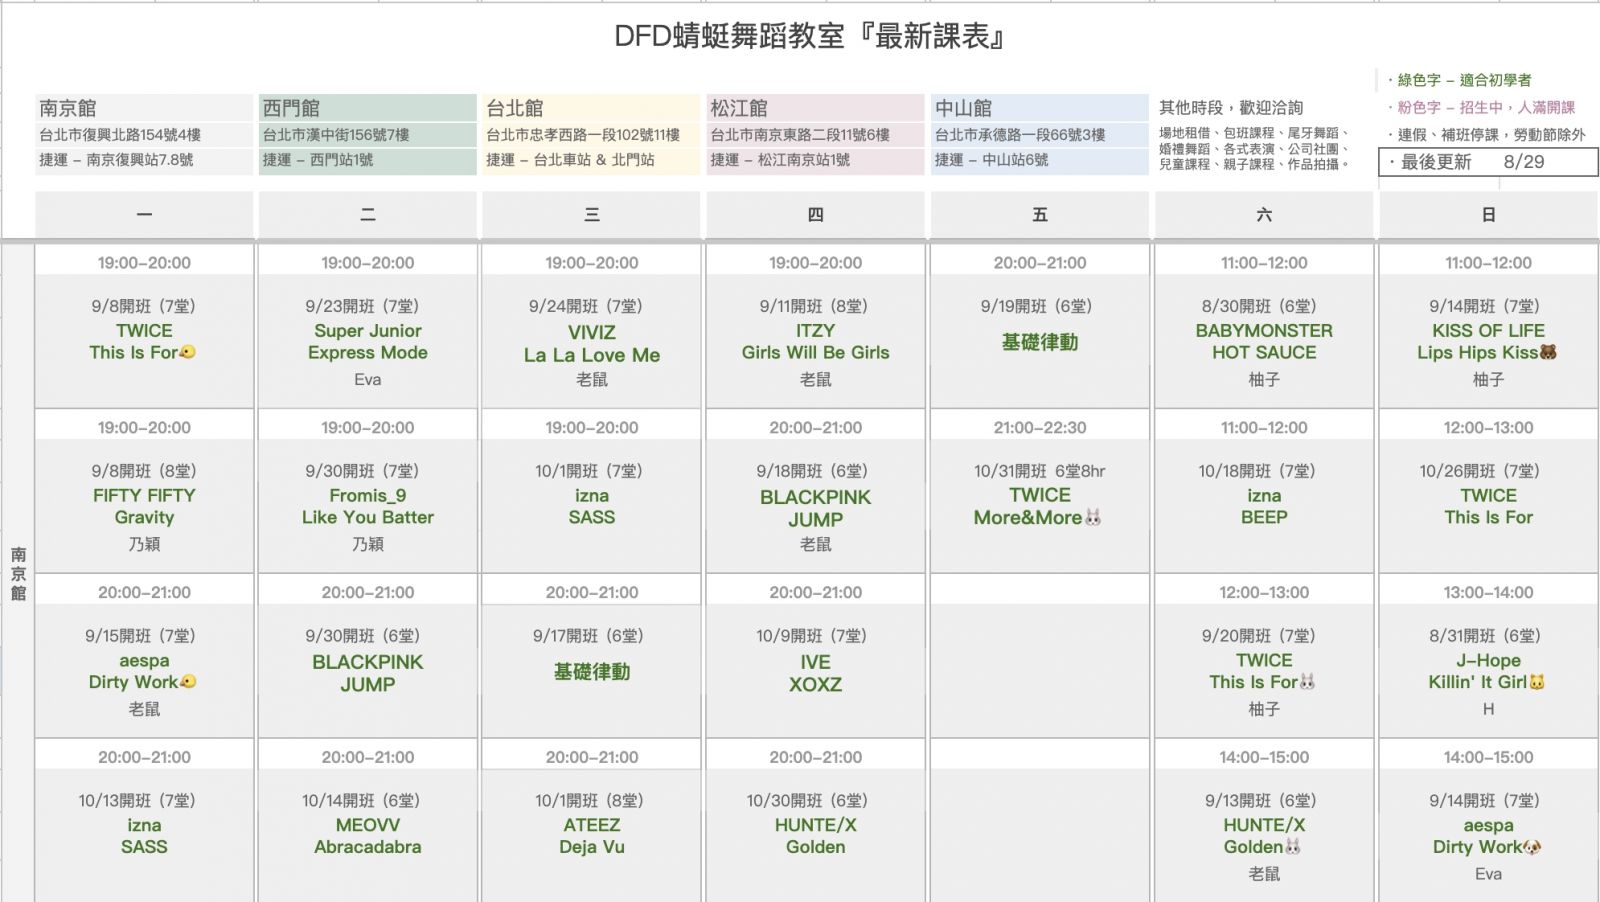Click the rabbit emoji beside More&More
Image resolution: width=1600 pixels, height=902 pixels.
pos(1093,517)
